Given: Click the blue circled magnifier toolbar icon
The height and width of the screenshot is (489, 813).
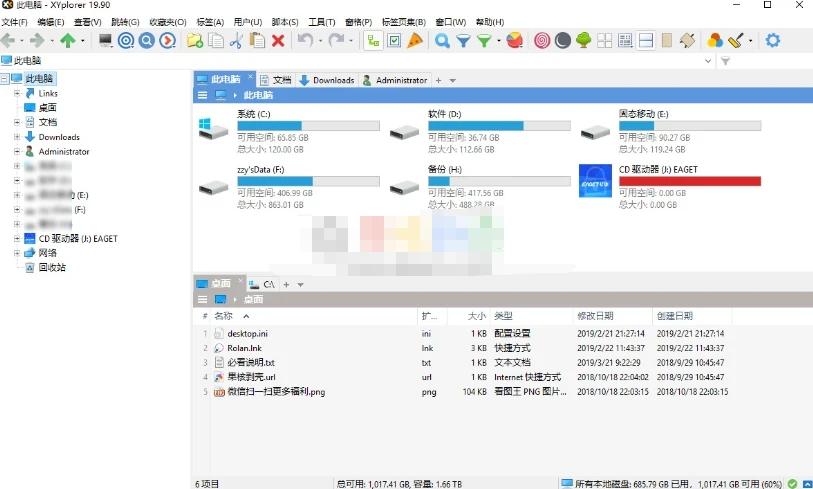Looking at the screenshot, I should click(x=147, y=40).
